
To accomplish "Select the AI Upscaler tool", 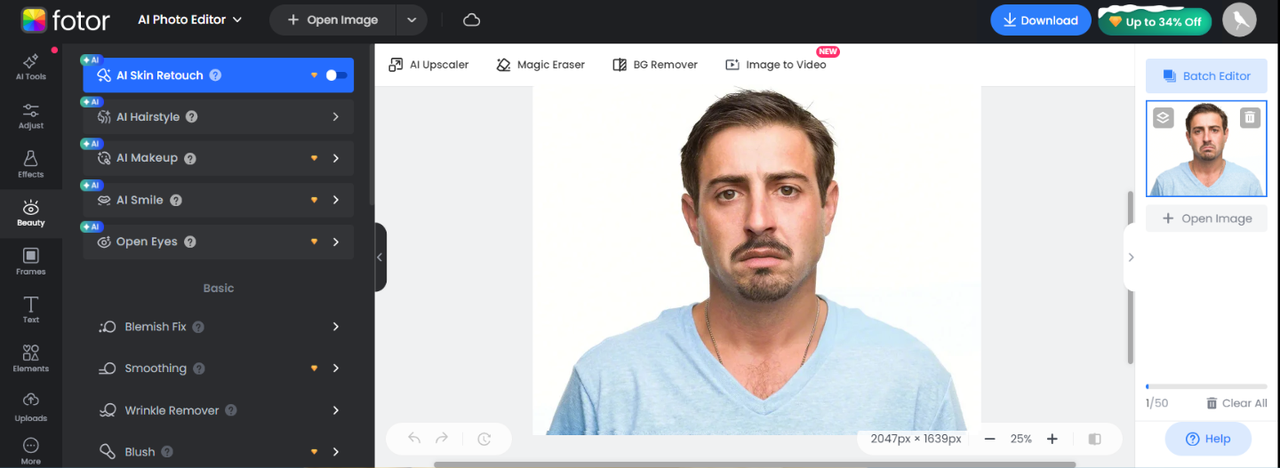I will [x=428, y=64].
